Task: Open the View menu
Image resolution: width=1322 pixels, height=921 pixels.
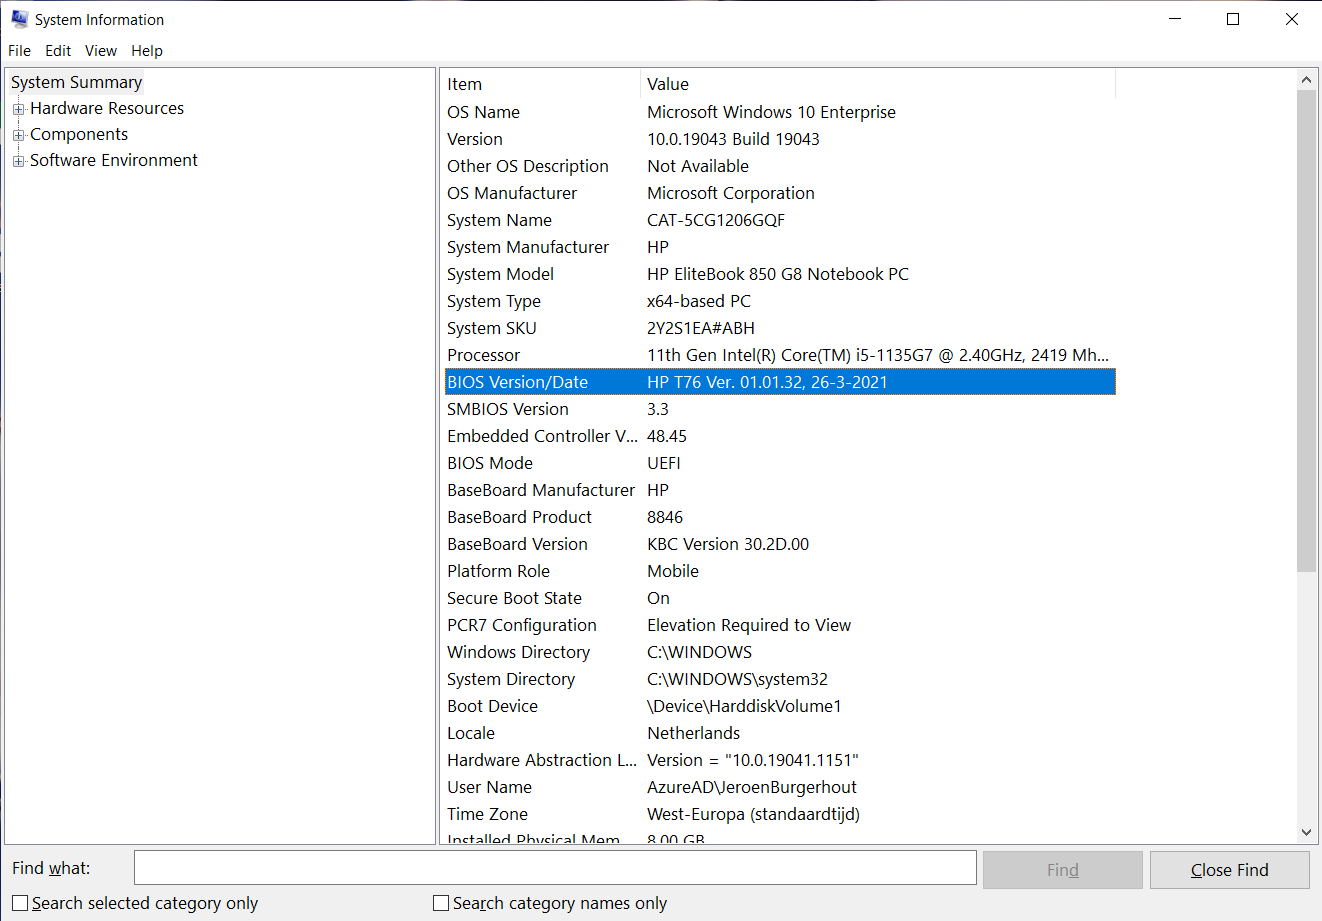Action: point(100,51)
